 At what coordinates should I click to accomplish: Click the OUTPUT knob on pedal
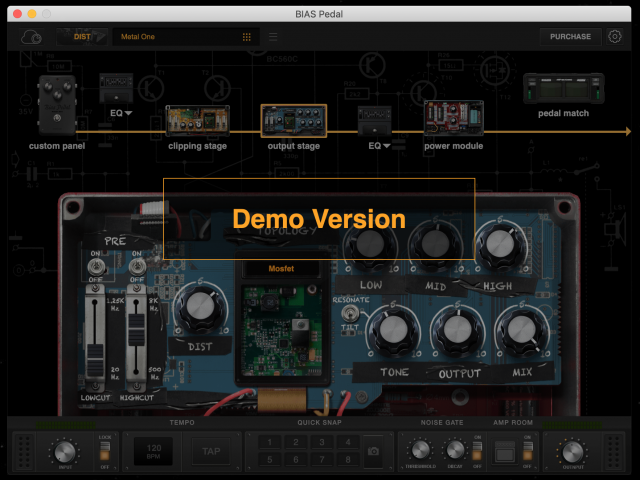(x=458, y=330)
